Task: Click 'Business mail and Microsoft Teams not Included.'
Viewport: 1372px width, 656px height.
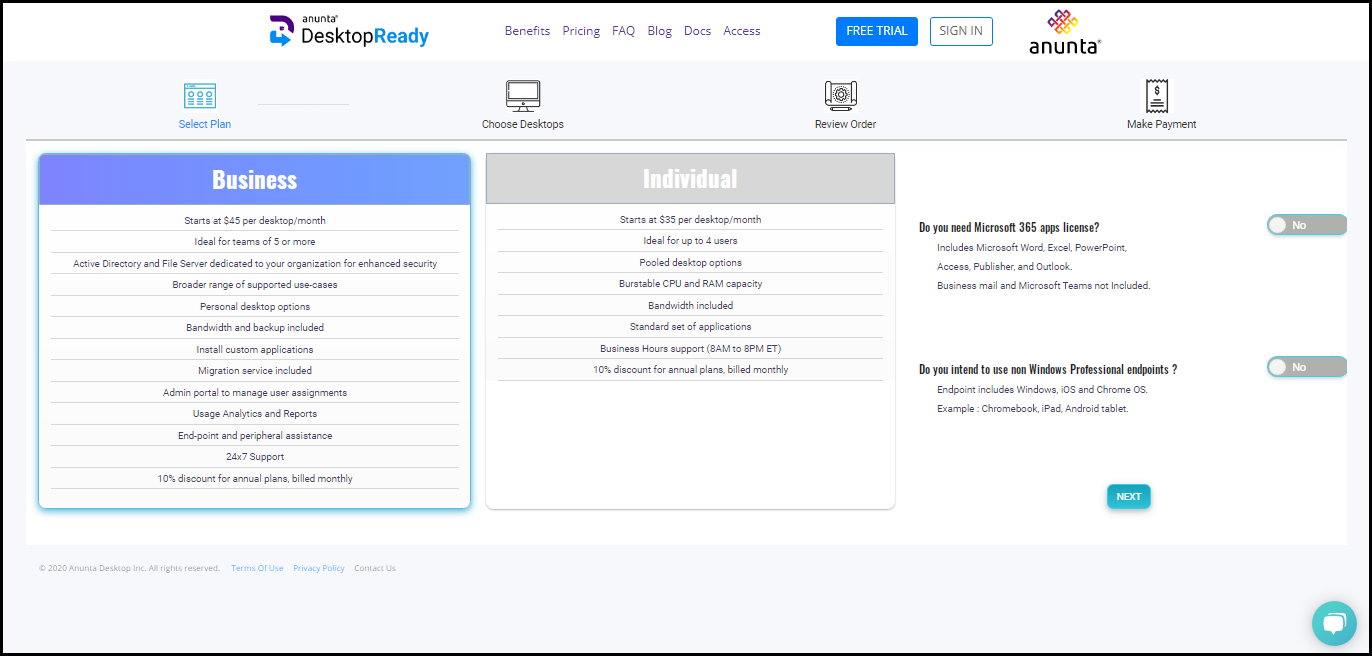Action: point(1044,286)
